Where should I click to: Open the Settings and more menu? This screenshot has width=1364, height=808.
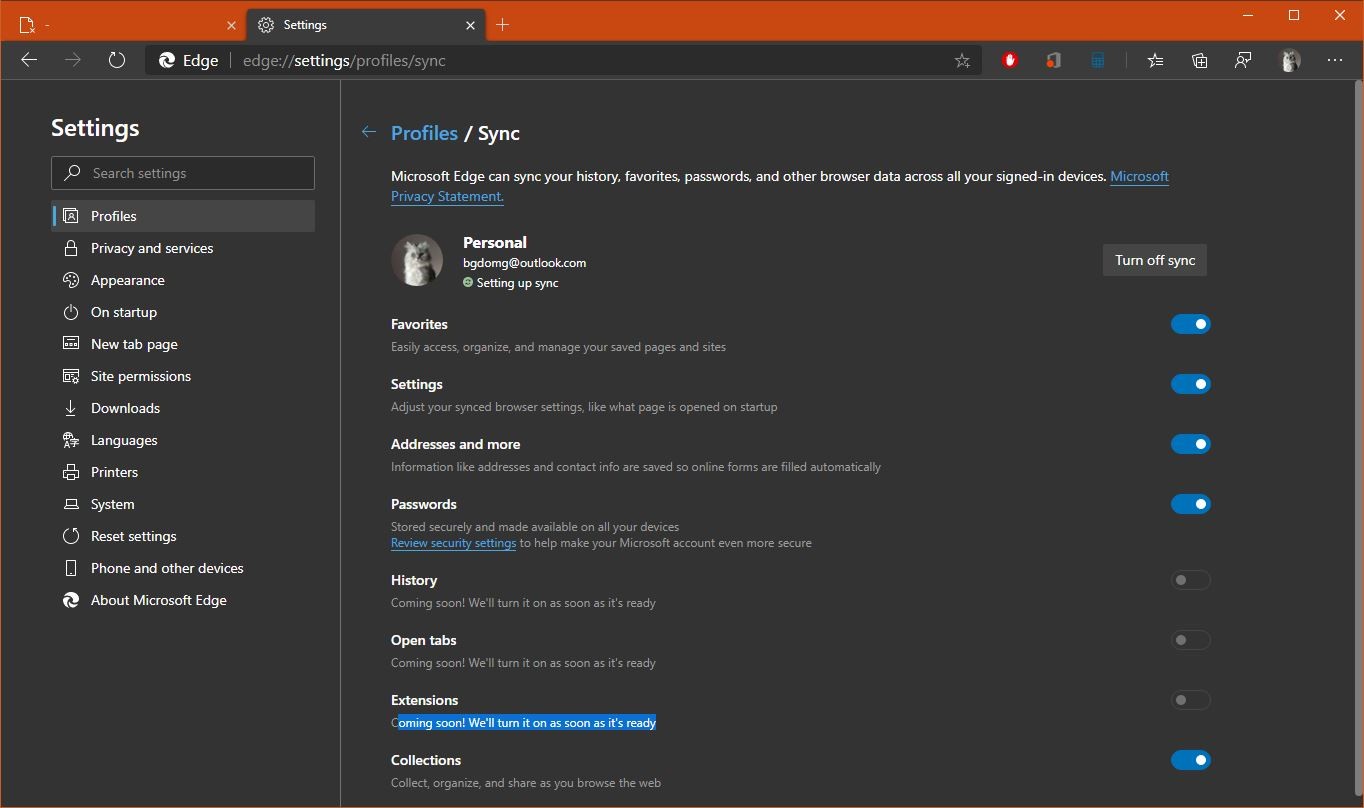point(1335,60)
